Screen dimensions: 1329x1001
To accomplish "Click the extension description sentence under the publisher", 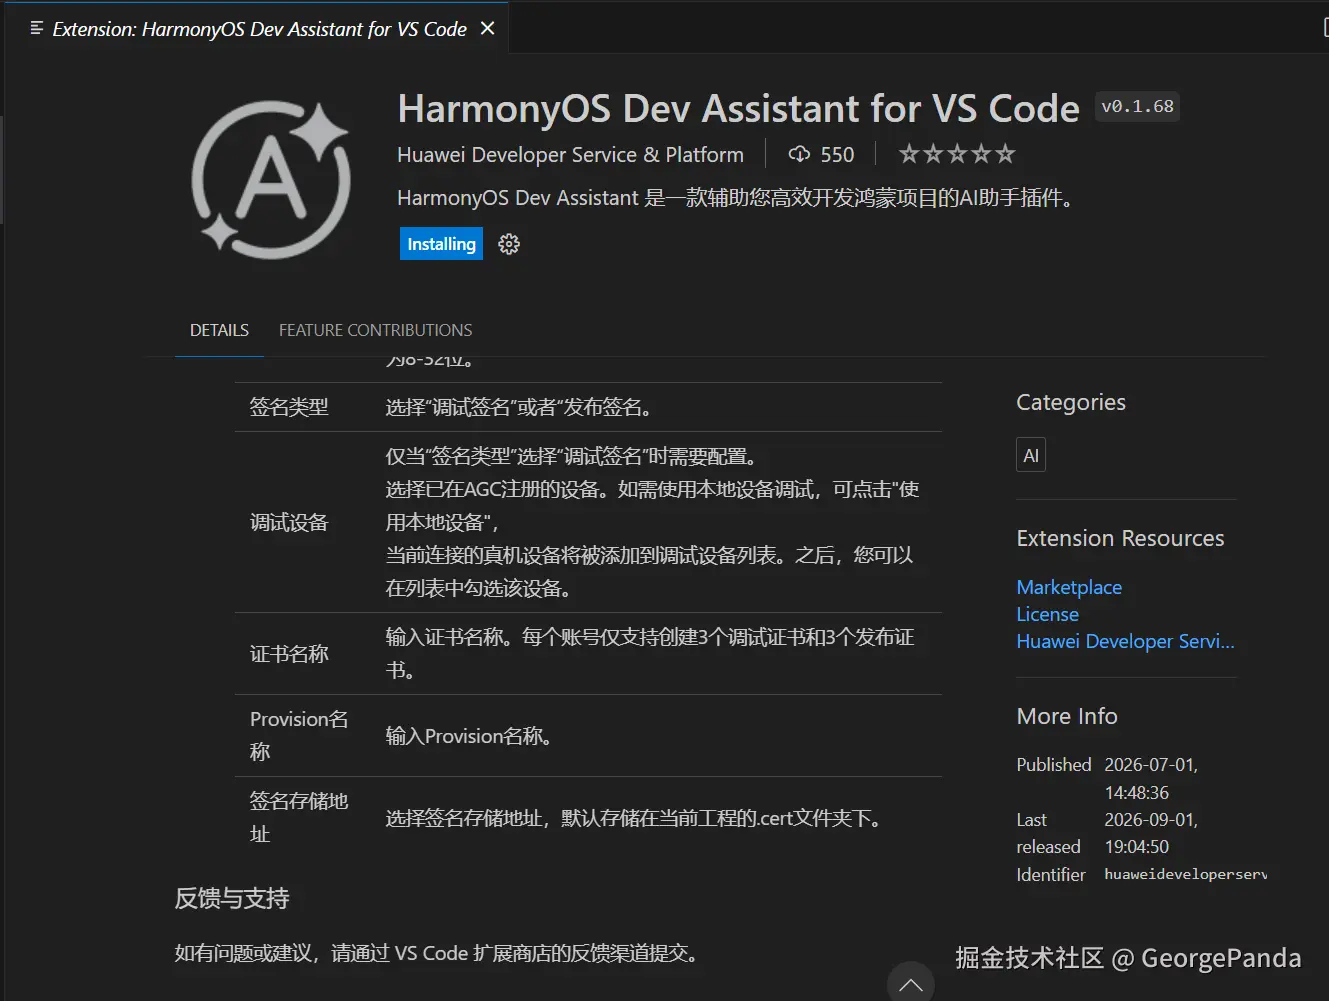I will (737, 197).
